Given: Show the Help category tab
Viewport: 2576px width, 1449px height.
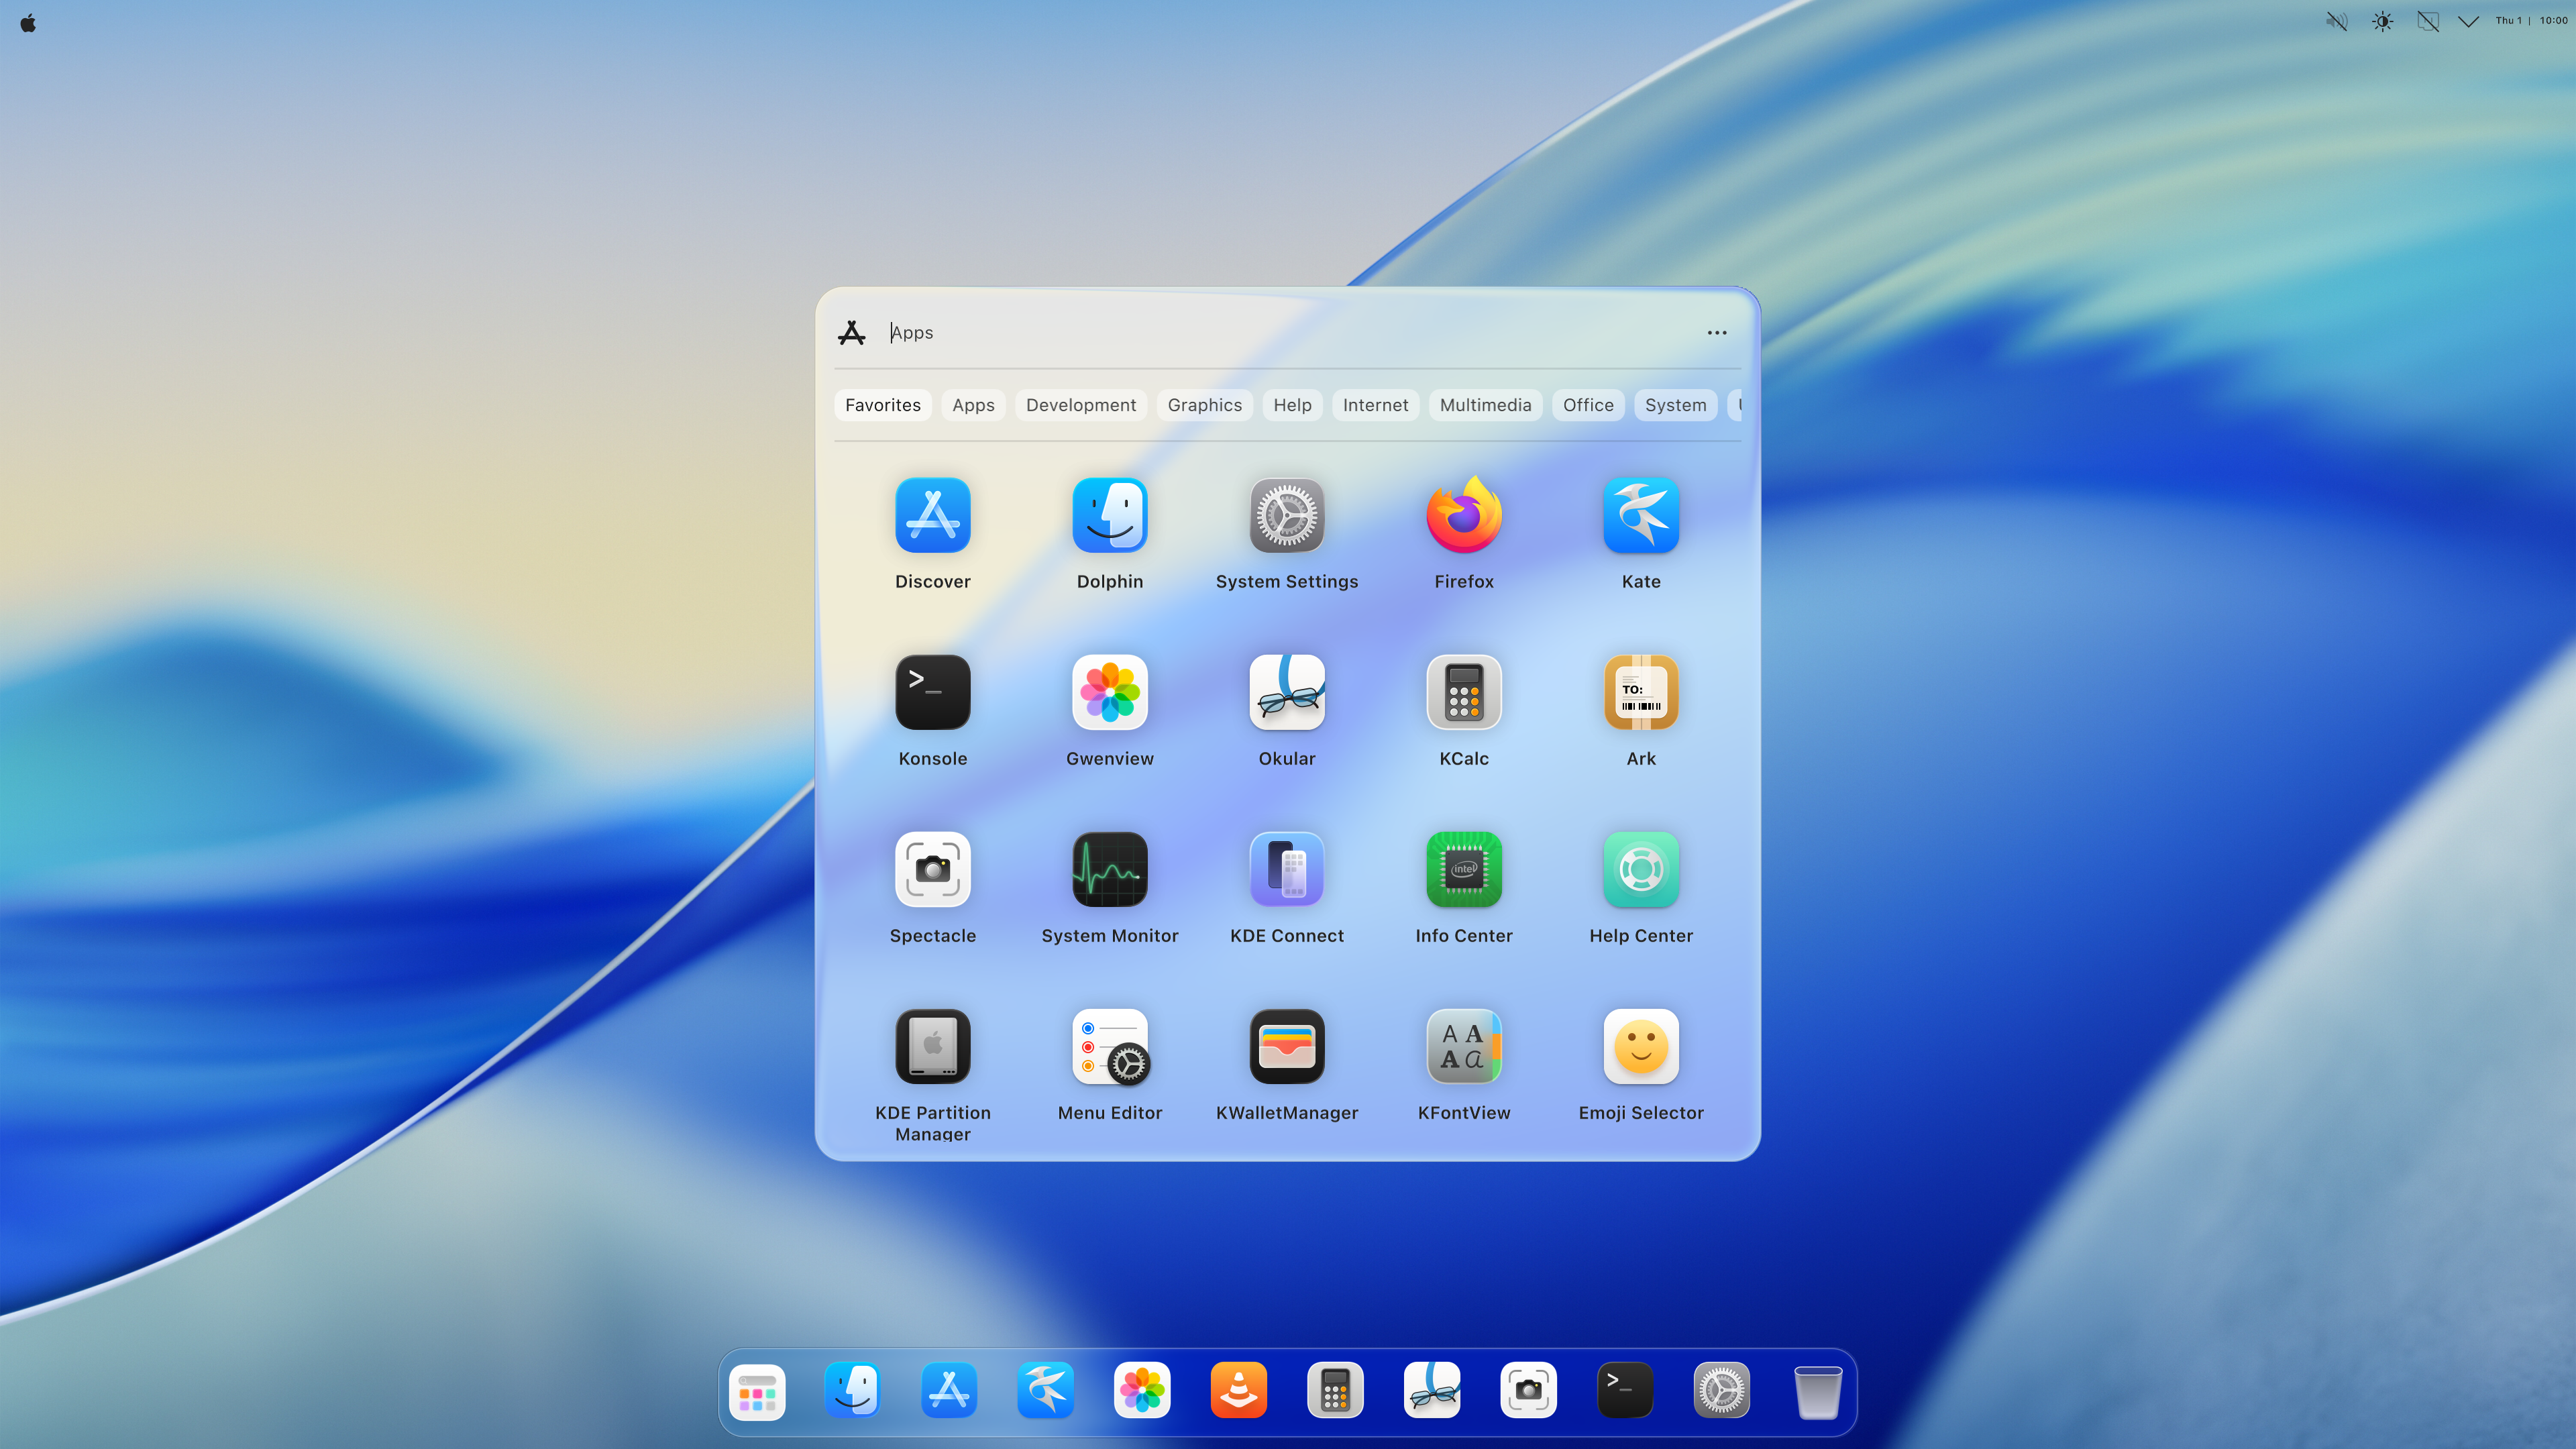Looking at the screenshot, I should point(1292,405).
